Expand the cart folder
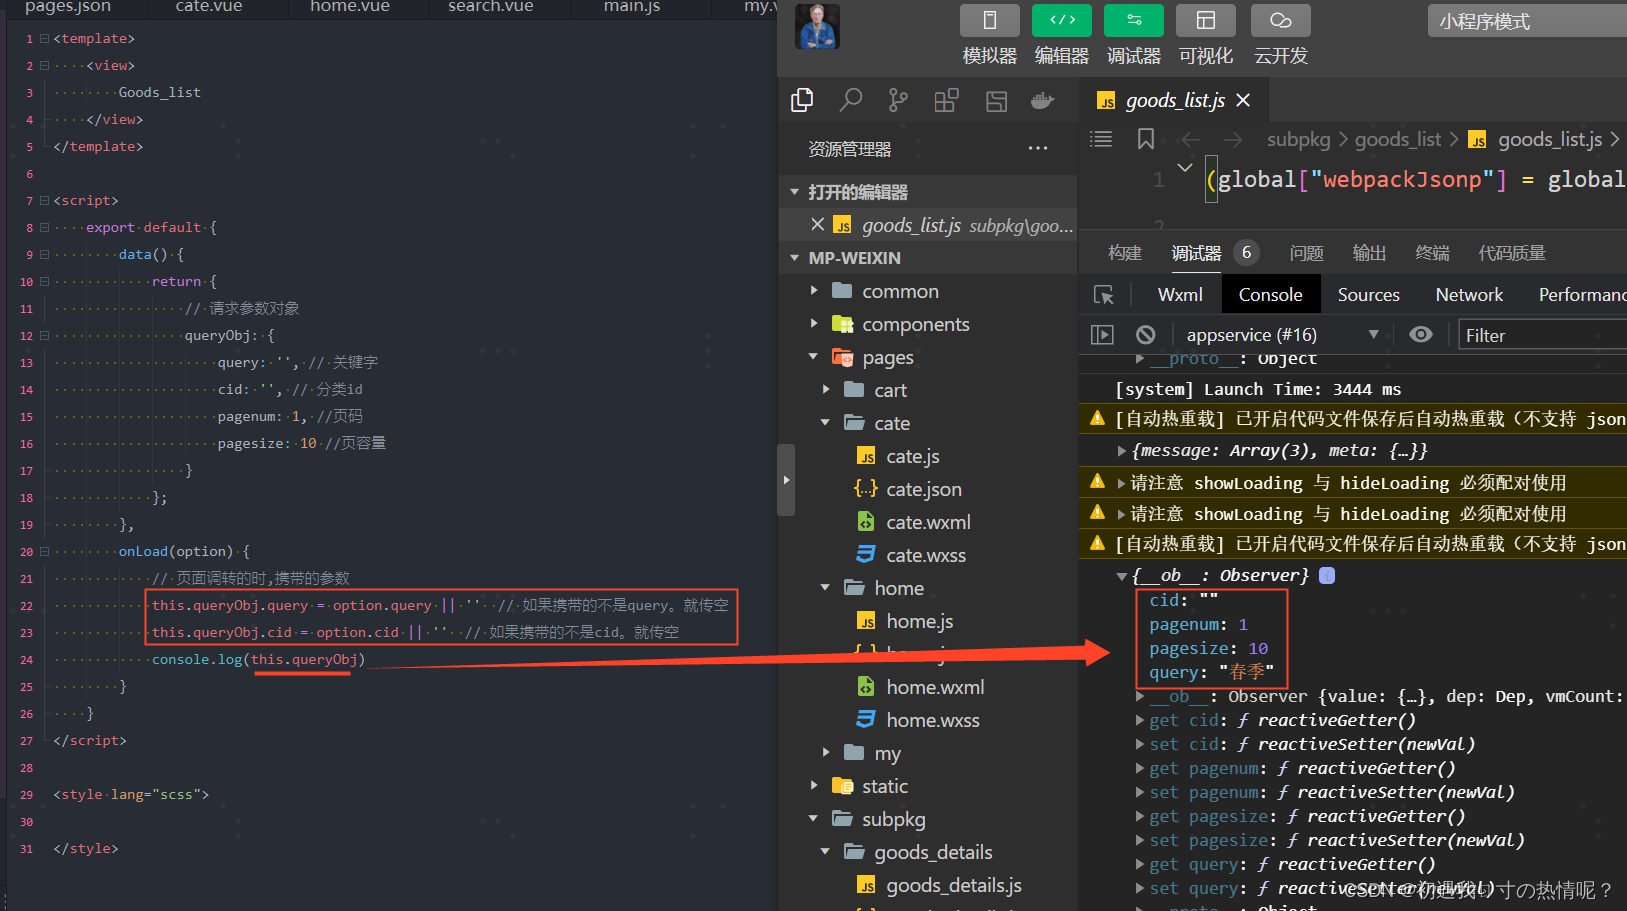Viewport: 1627px width, 911px height. click(826, 390)
